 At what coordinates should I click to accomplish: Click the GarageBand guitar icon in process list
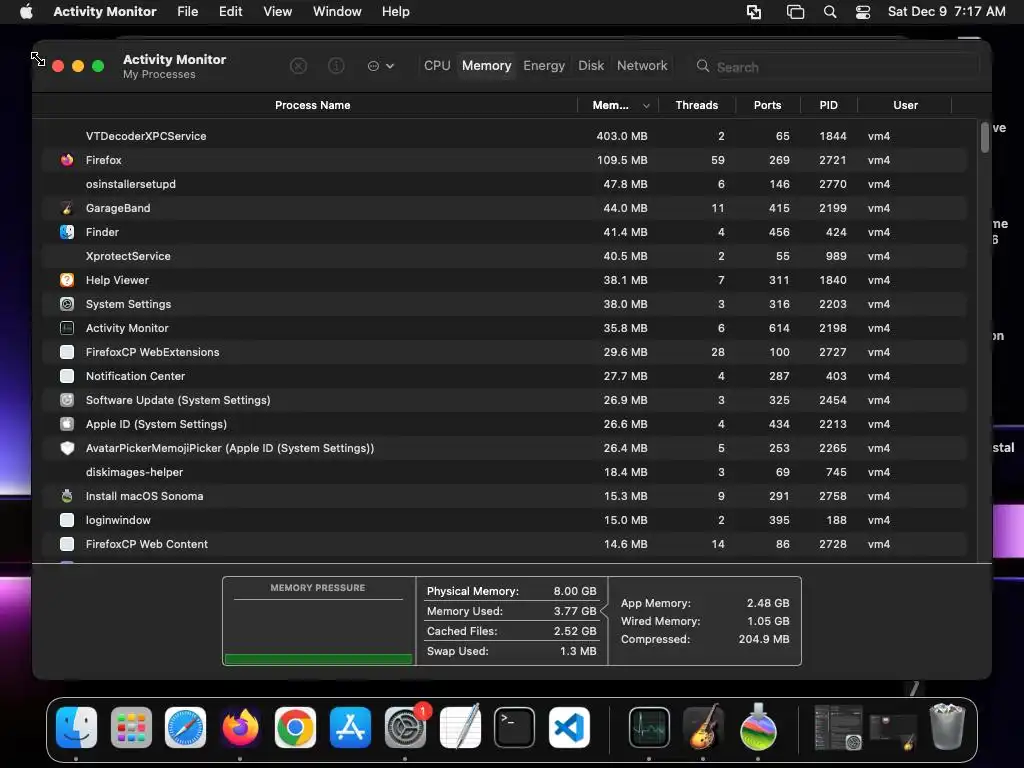tap(67, 208)
